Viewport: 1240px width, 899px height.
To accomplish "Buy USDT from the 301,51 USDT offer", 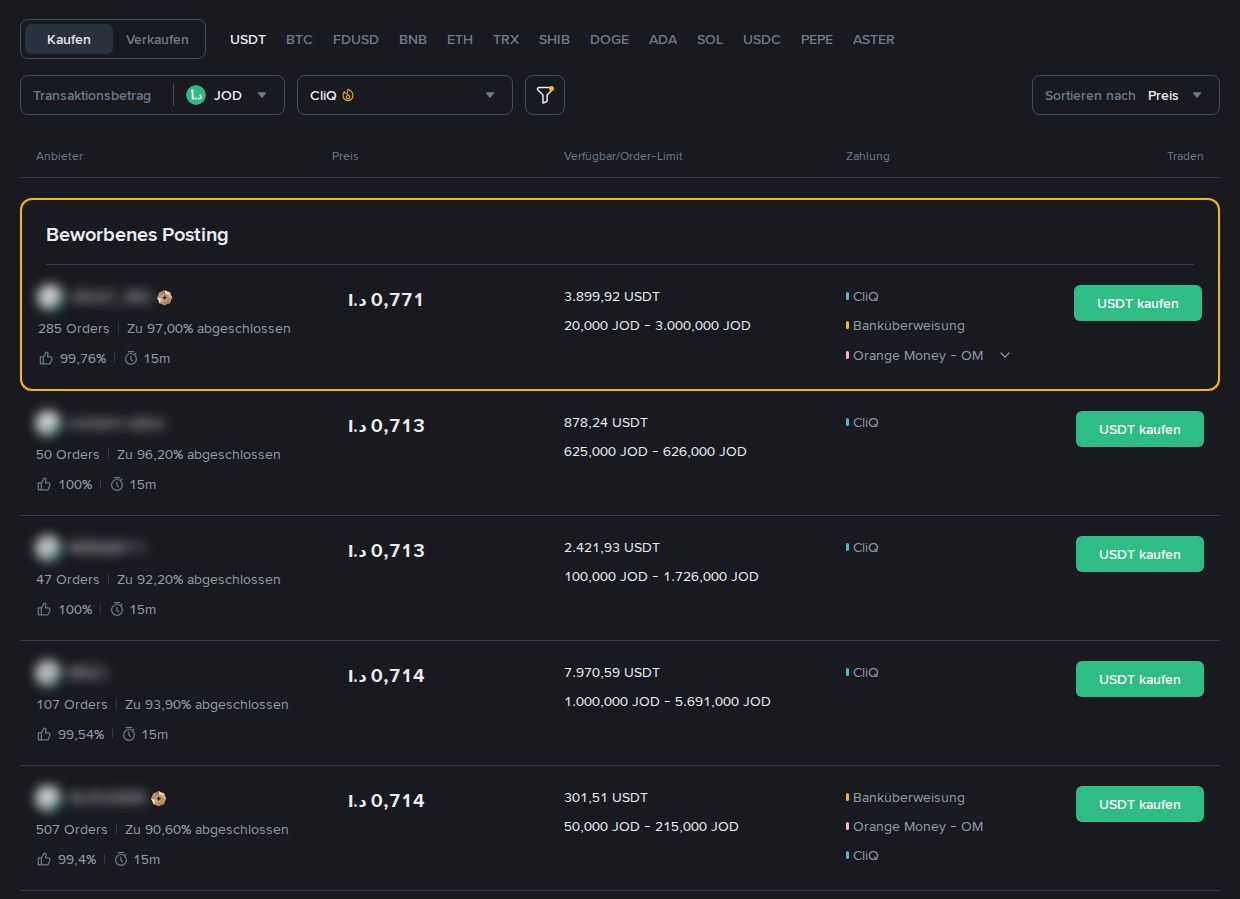I will click(x=1140, y=804).
